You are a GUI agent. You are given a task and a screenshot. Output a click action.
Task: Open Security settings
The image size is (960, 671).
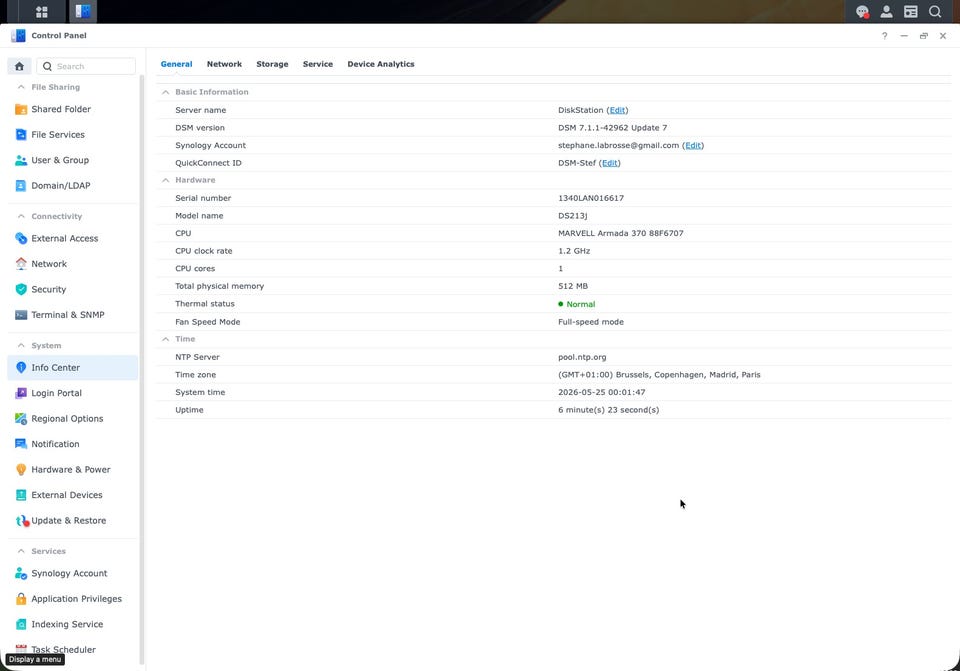tap(73, 289)
